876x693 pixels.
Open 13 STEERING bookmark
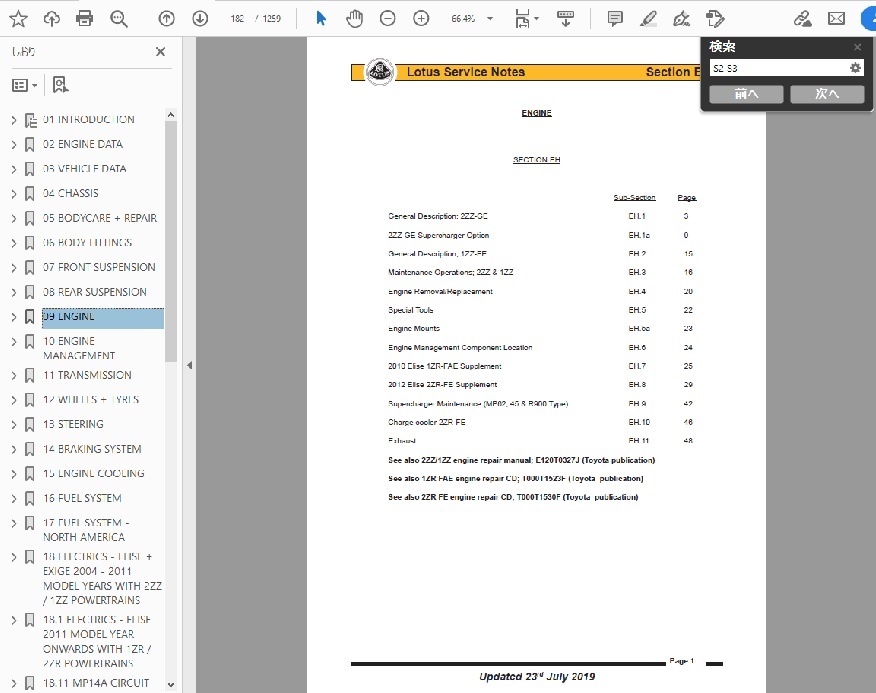(x=73, y=424)
